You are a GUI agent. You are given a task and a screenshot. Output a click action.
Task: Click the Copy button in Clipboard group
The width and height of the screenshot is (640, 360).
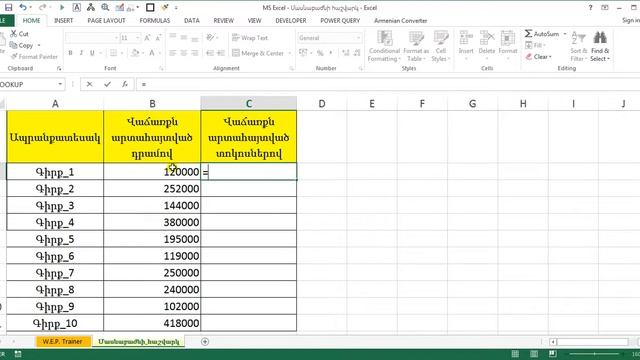pos(22,45)
